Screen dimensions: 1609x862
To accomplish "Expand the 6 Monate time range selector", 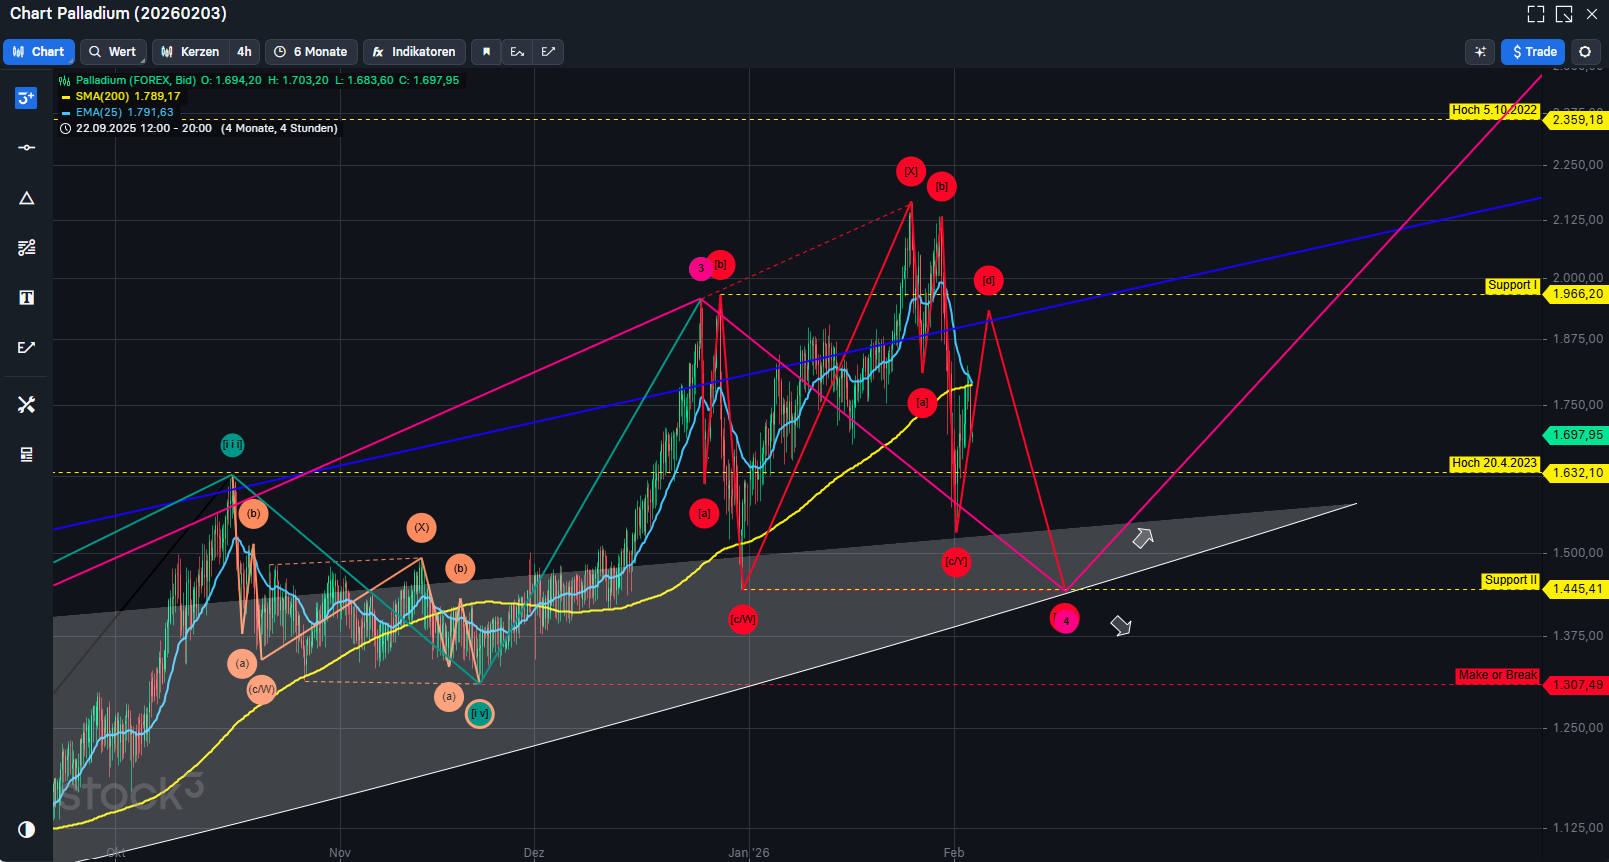I will coord(311,52).
